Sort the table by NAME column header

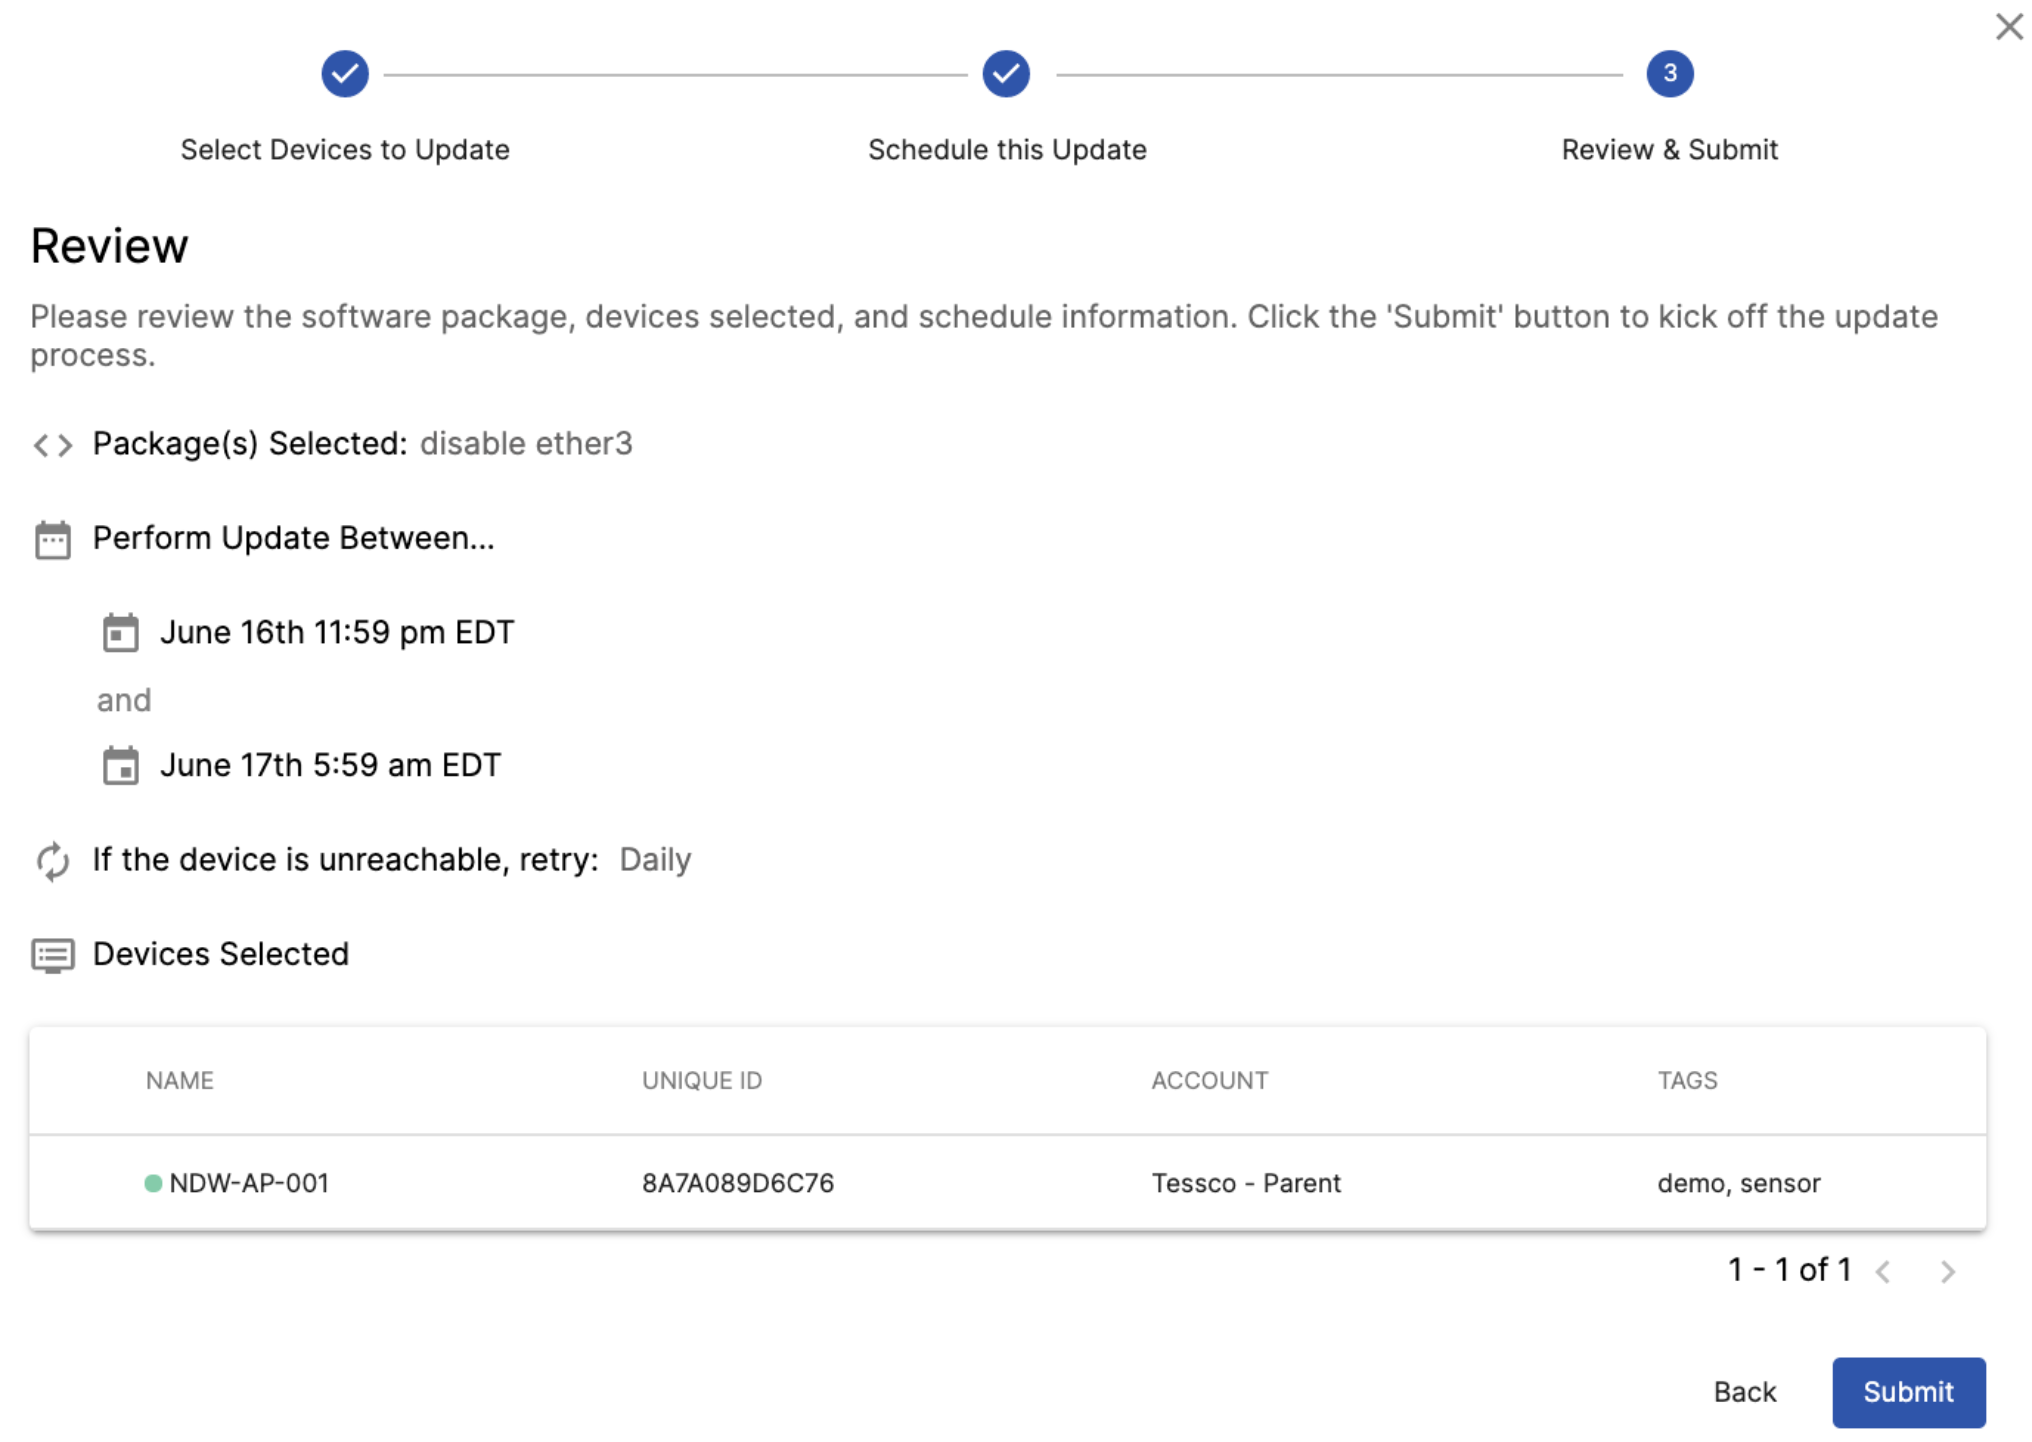point(180,1081)
